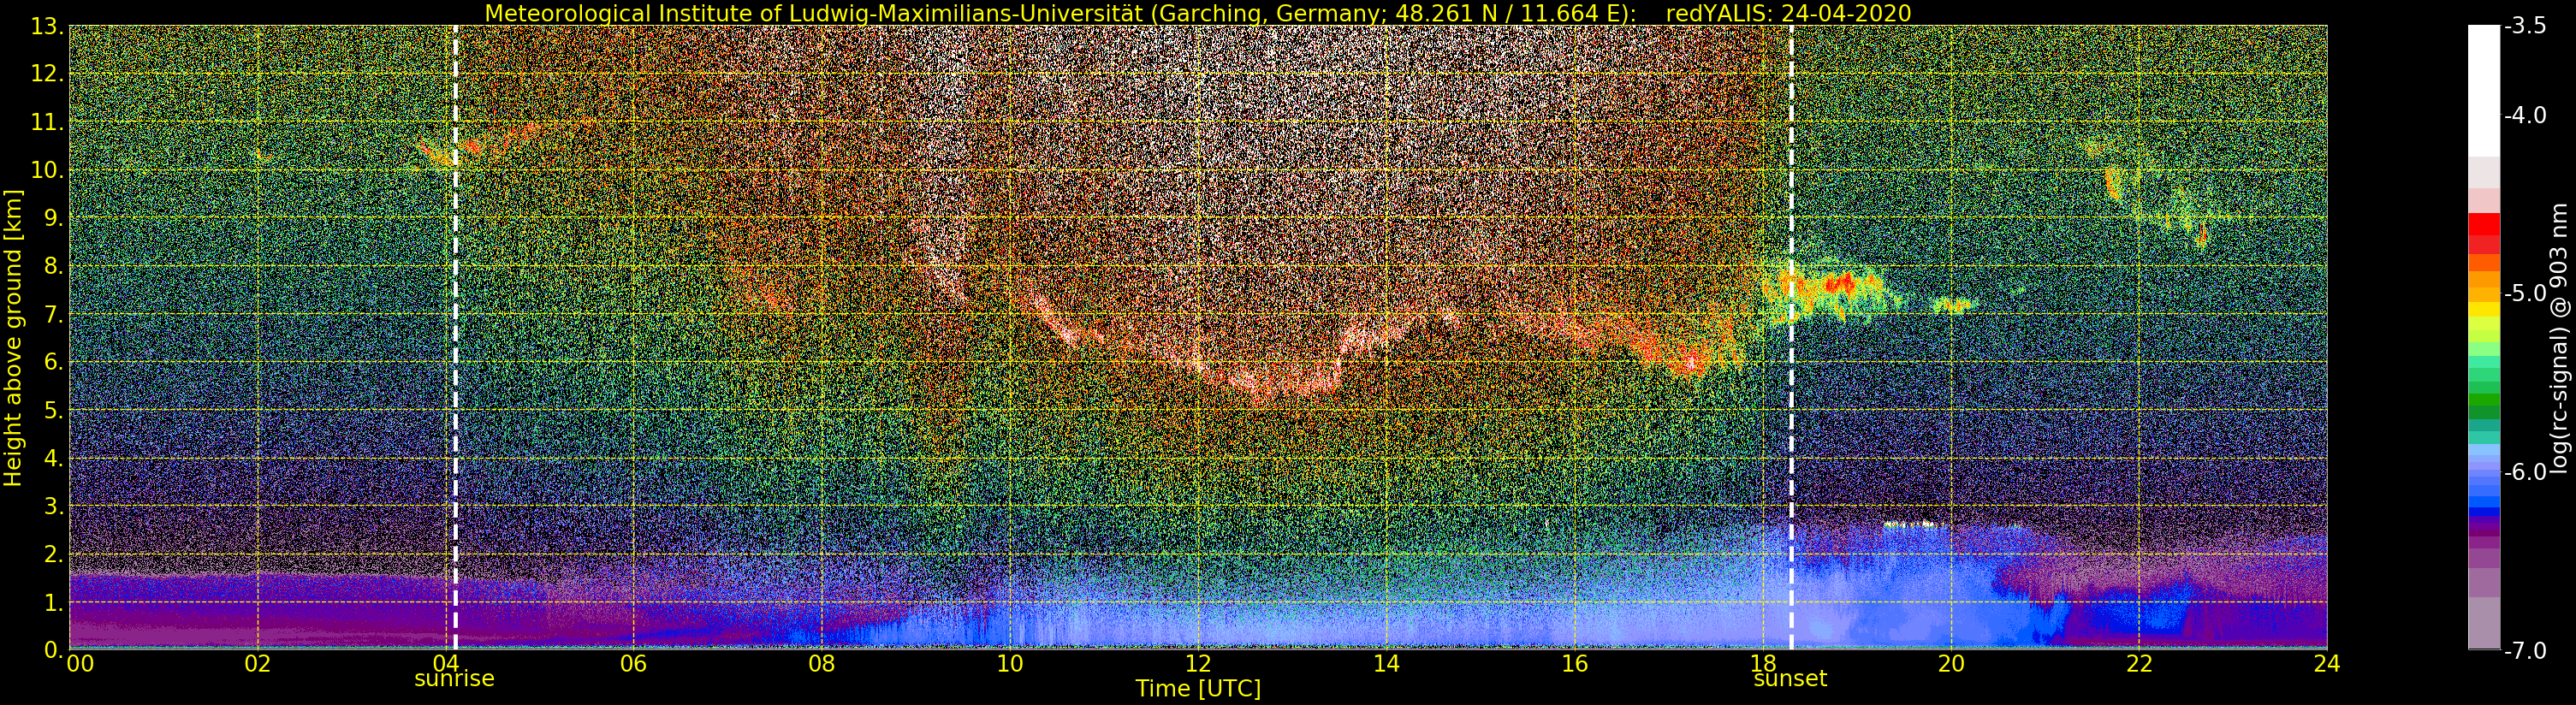Click the '00' tick on the time axis
2576x705 pixels.
(80, 663)
